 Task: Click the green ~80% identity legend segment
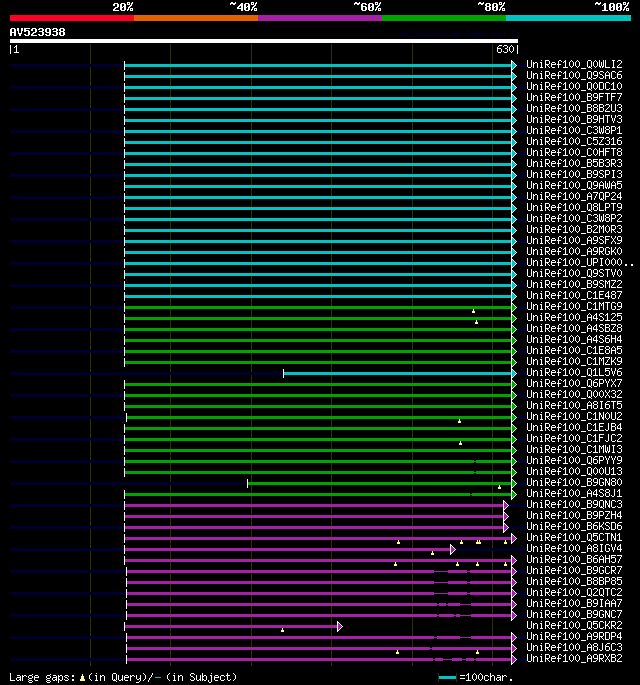click(x=444, y=18)
